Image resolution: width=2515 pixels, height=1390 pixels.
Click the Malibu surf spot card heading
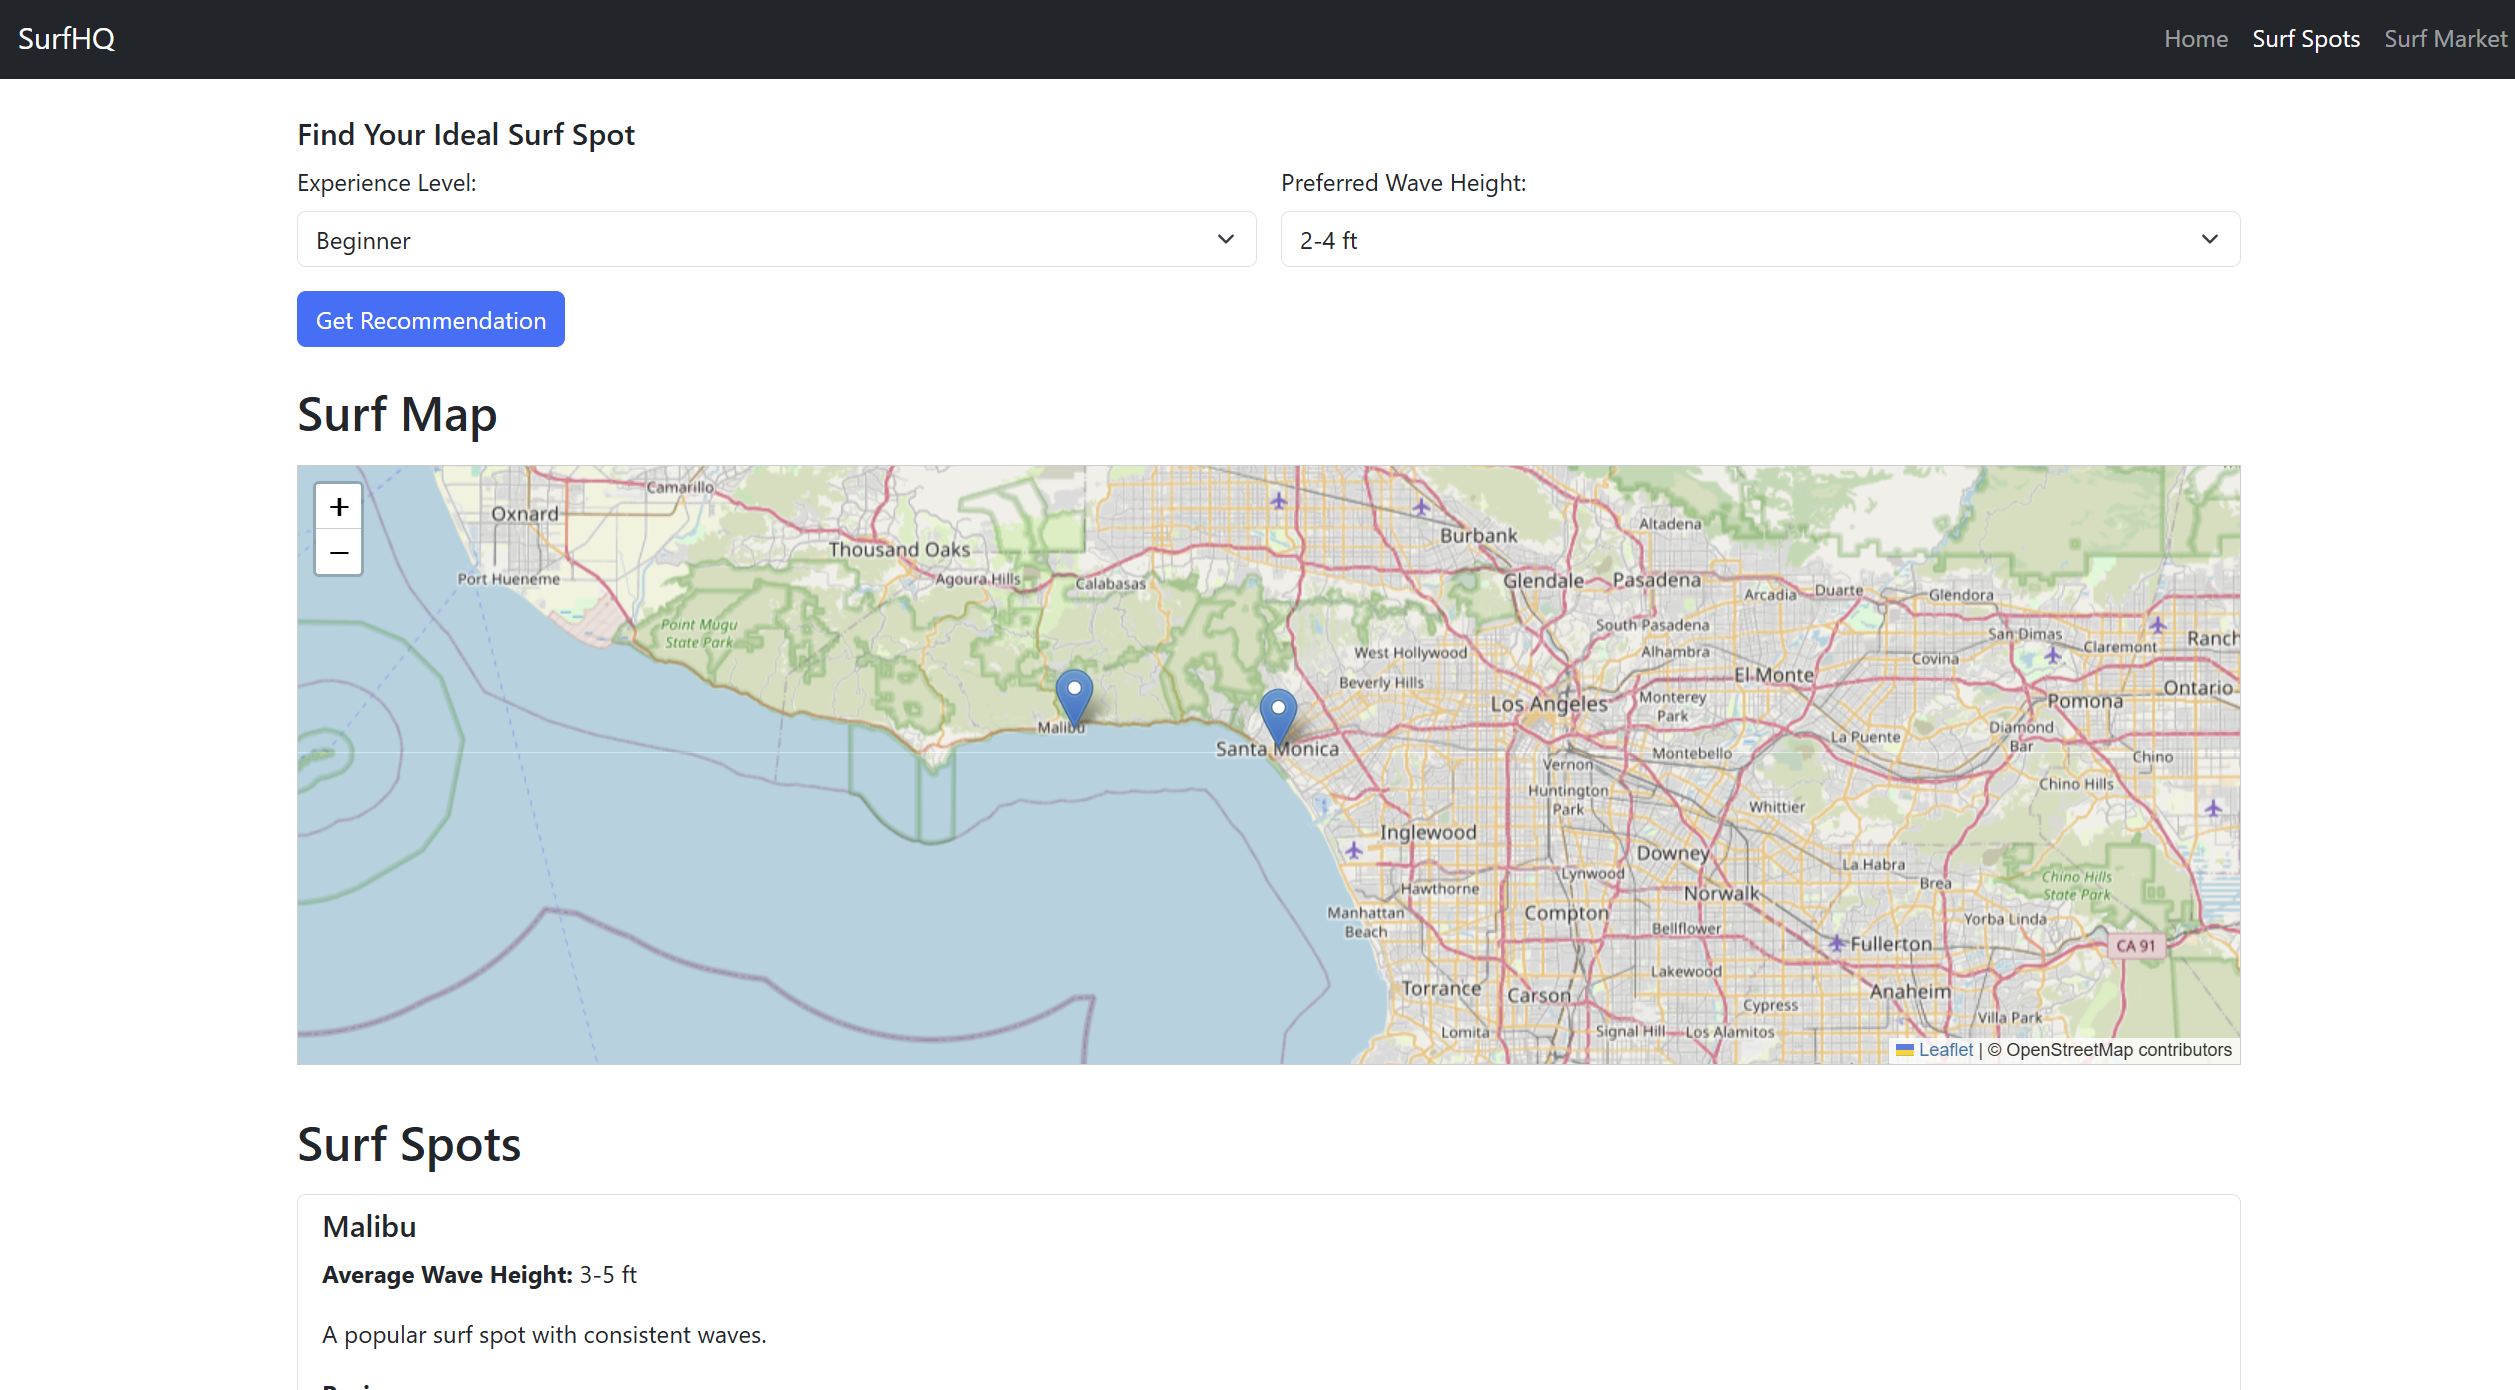click(x=368, y=1225)
